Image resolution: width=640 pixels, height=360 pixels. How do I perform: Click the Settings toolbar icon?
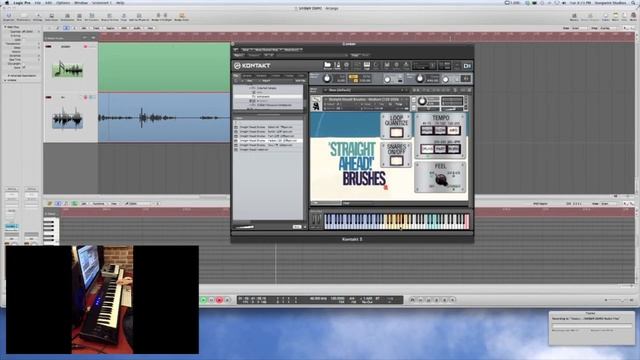[x=38, y=17]
